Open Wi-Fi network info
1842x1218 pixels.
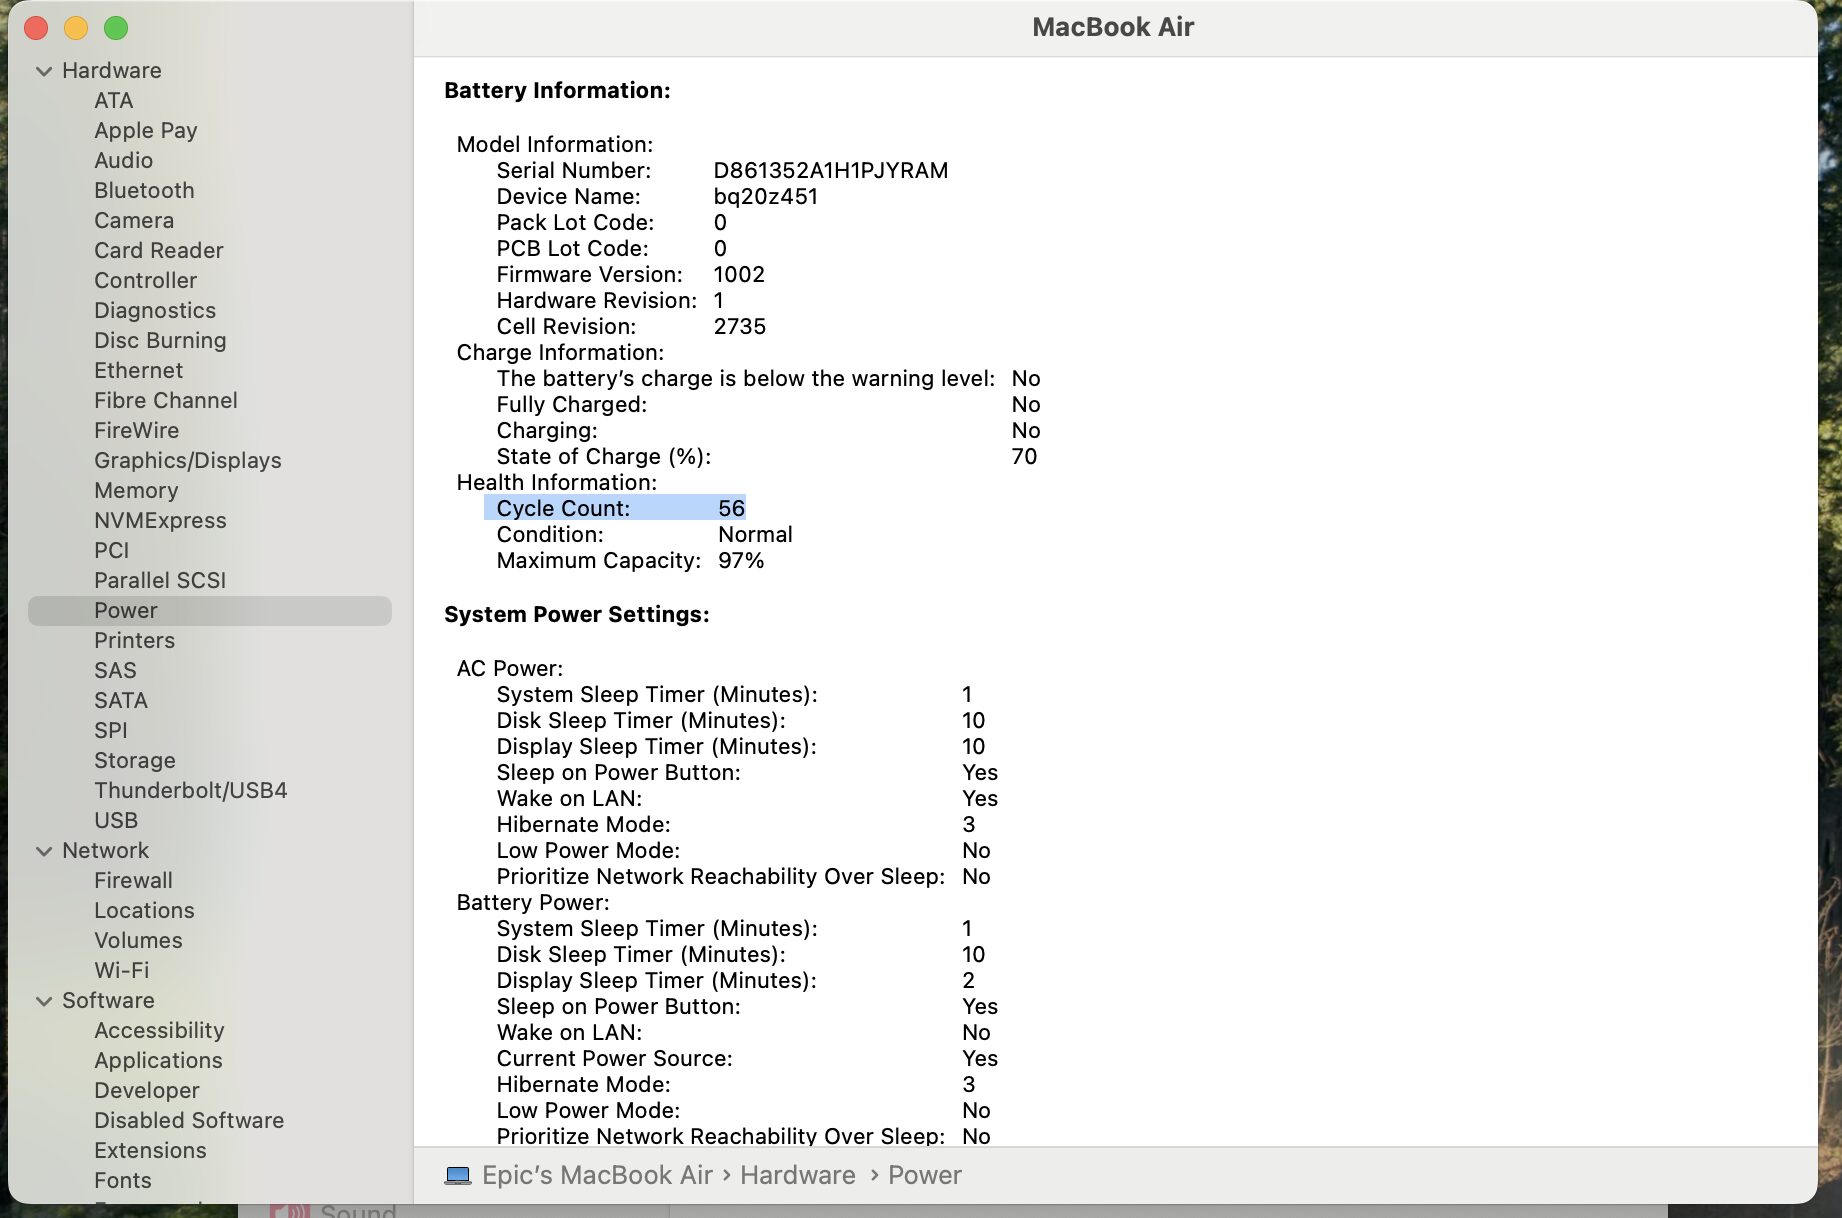[x=122, y=971]
